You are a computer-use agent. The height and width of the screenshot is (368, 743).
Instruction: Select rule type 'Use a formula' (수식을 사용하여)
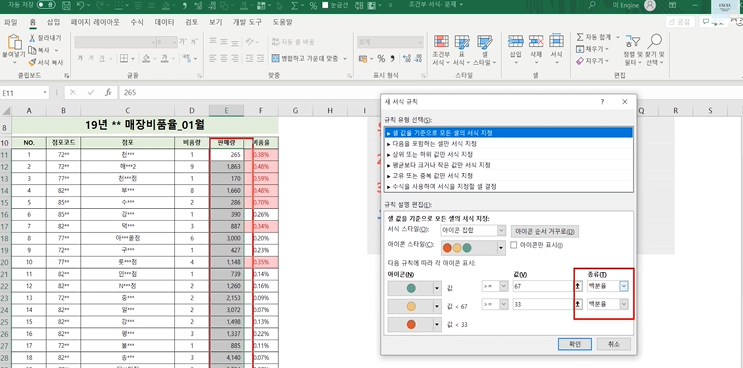click(x=508, y=187)
